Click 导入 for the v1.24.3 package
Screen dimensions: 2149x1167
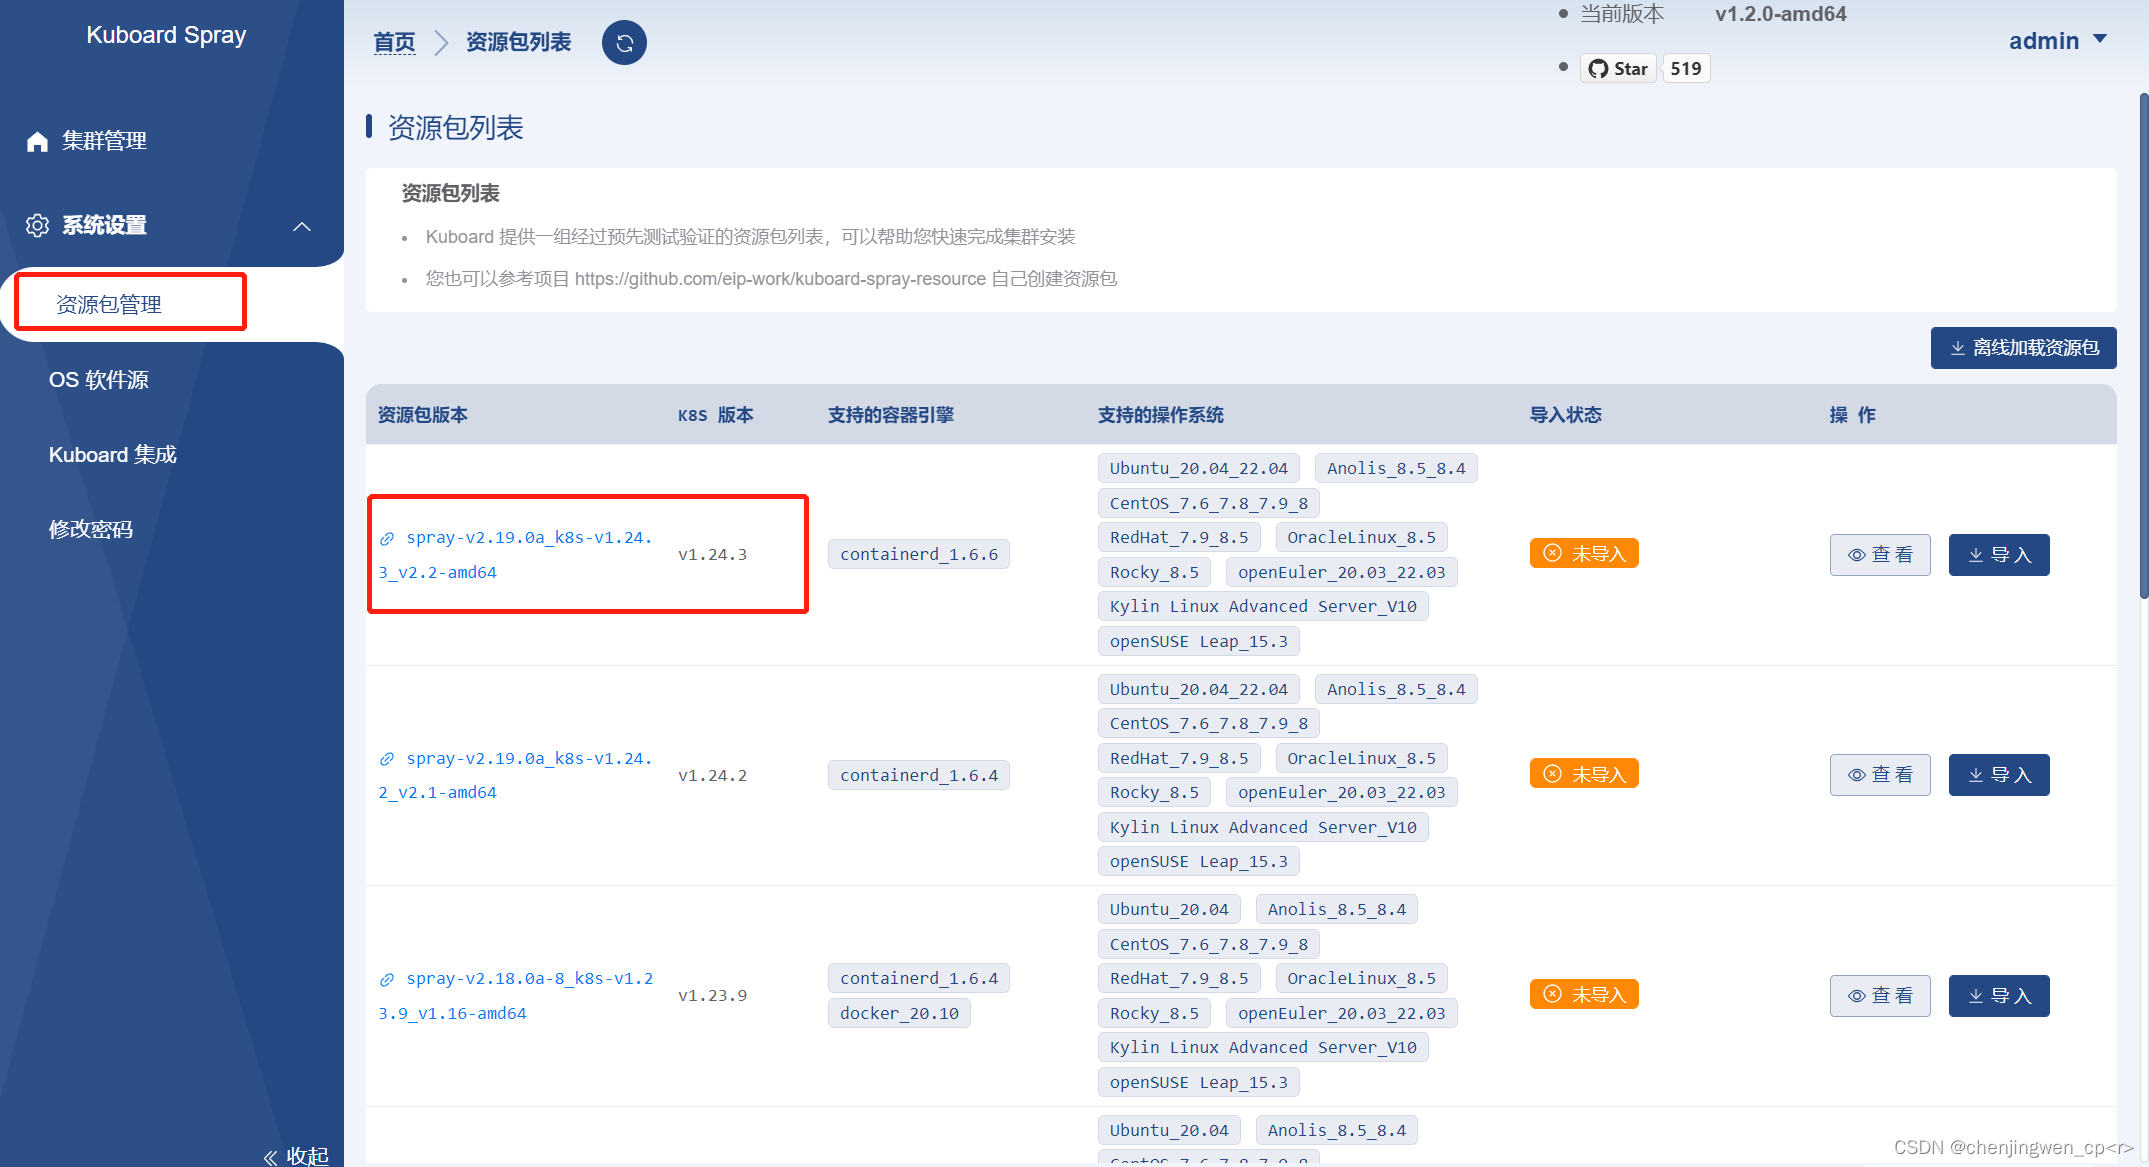(x=1999, y=555)
